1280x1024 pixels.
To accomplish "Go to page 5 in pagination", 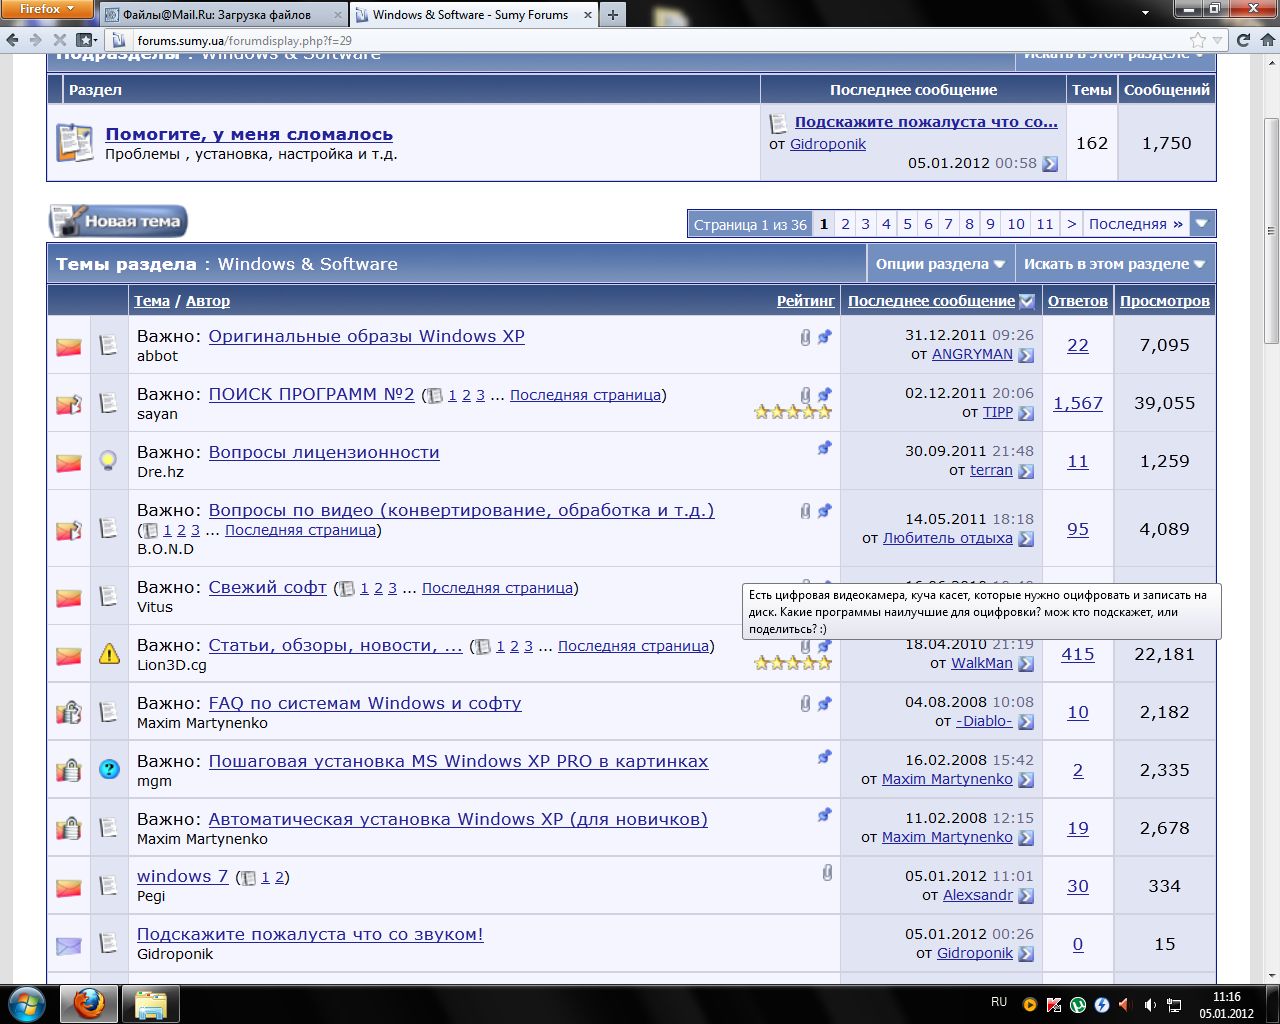I will click(x=907, y=224).
